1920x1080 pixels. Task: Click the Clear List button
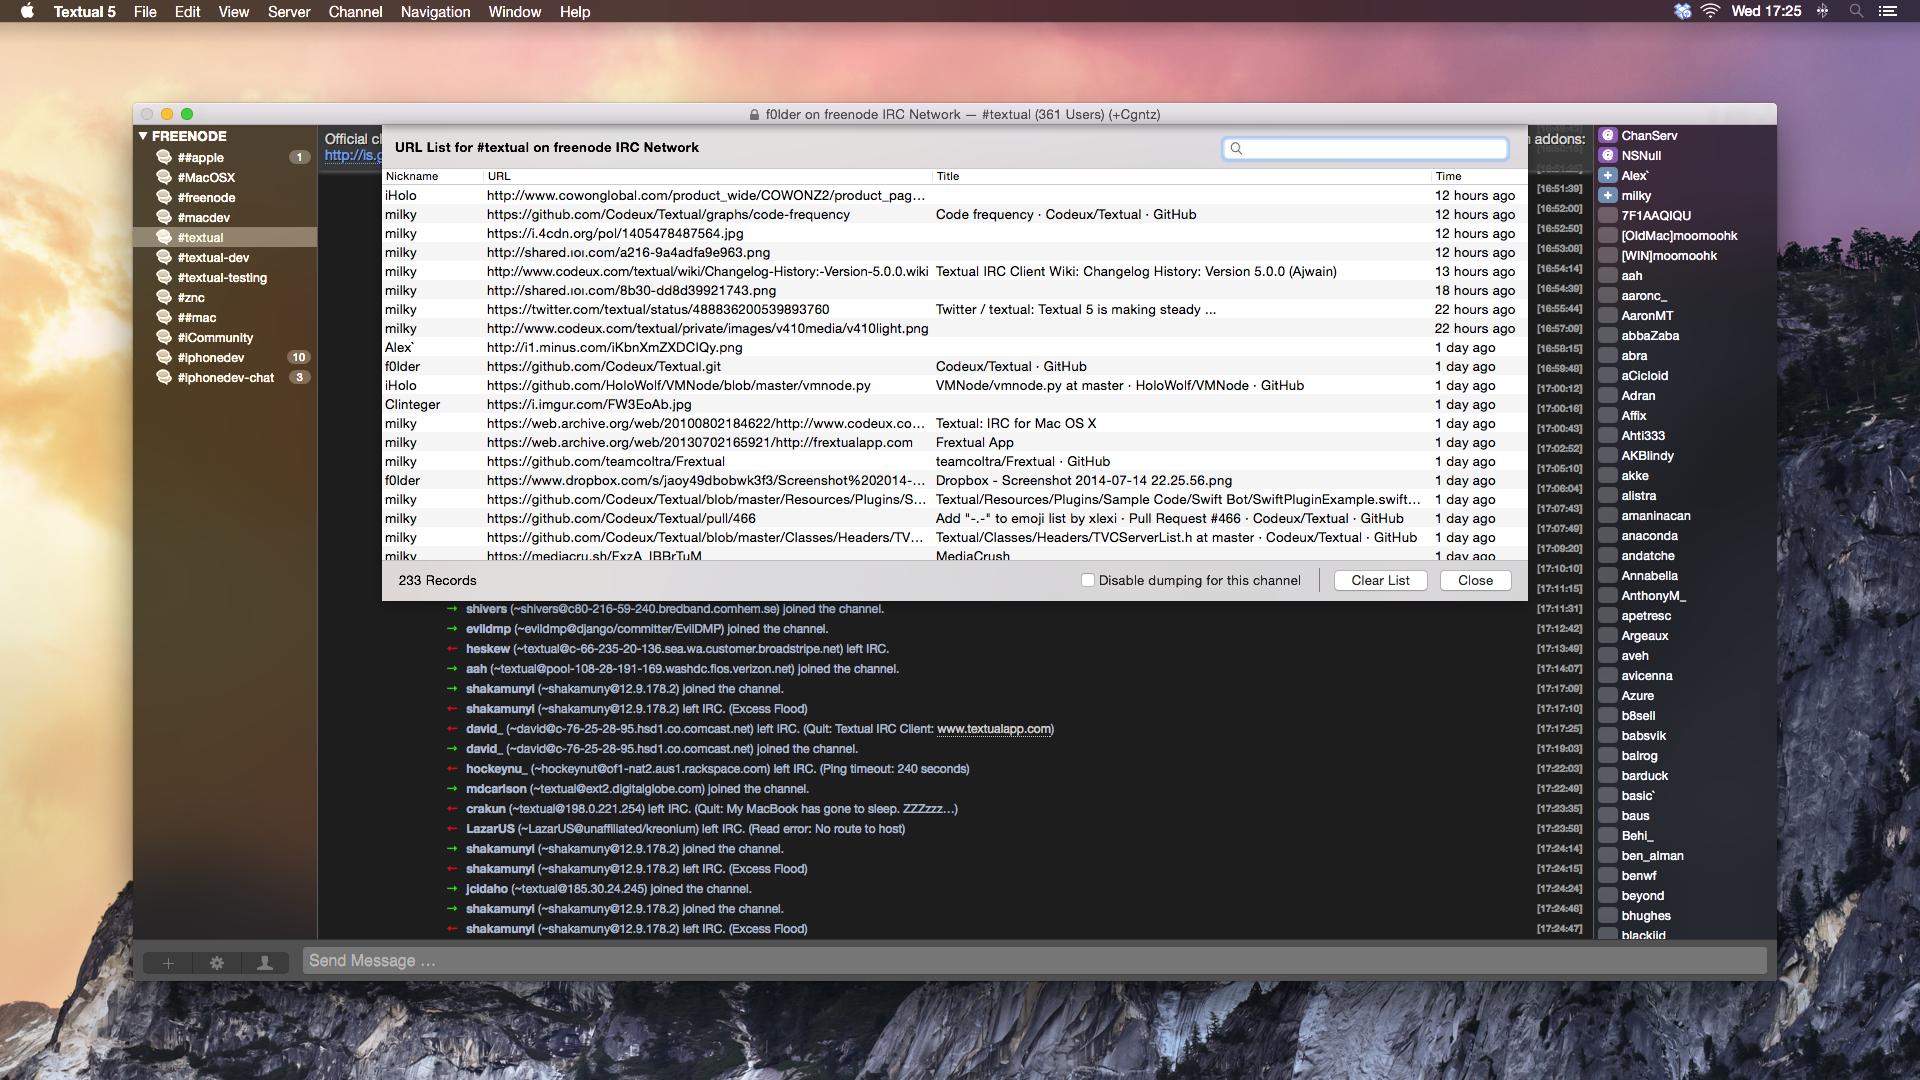pyautogui.click(x=1380, y=580)
